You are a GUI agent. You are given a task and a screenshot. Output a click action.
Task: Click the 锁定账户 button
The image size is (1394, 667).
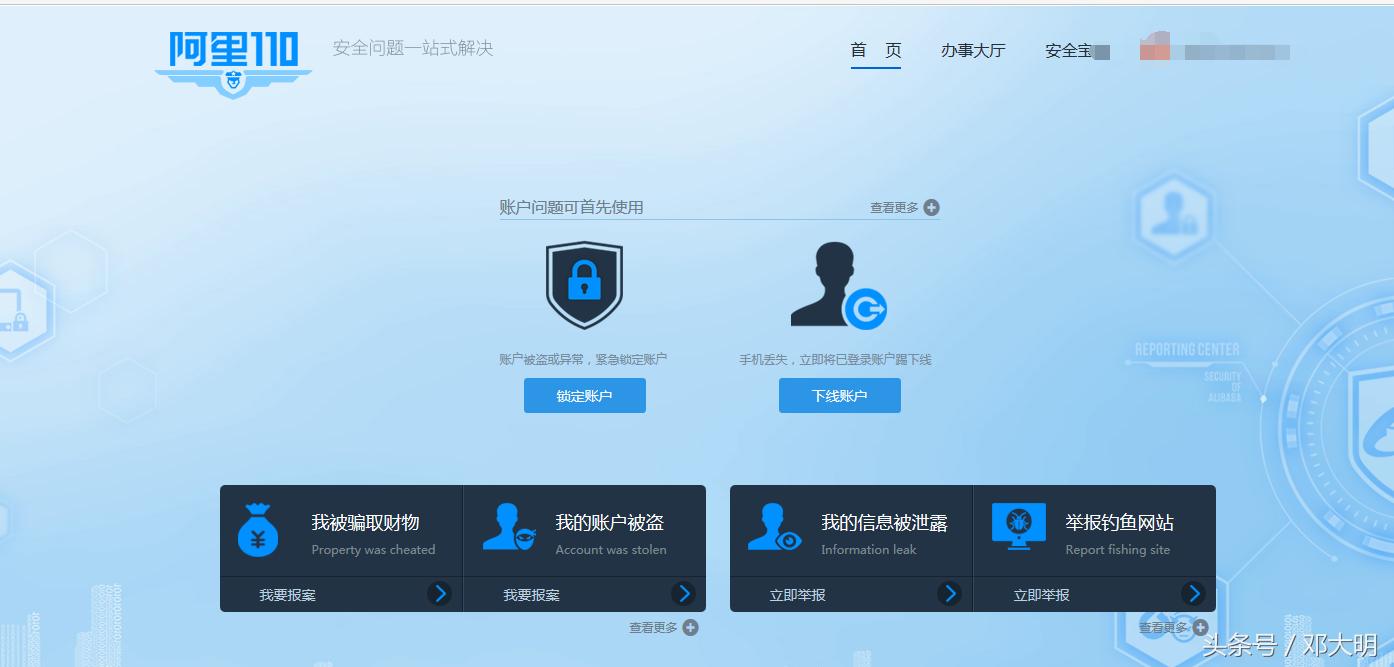click(584, 395)
